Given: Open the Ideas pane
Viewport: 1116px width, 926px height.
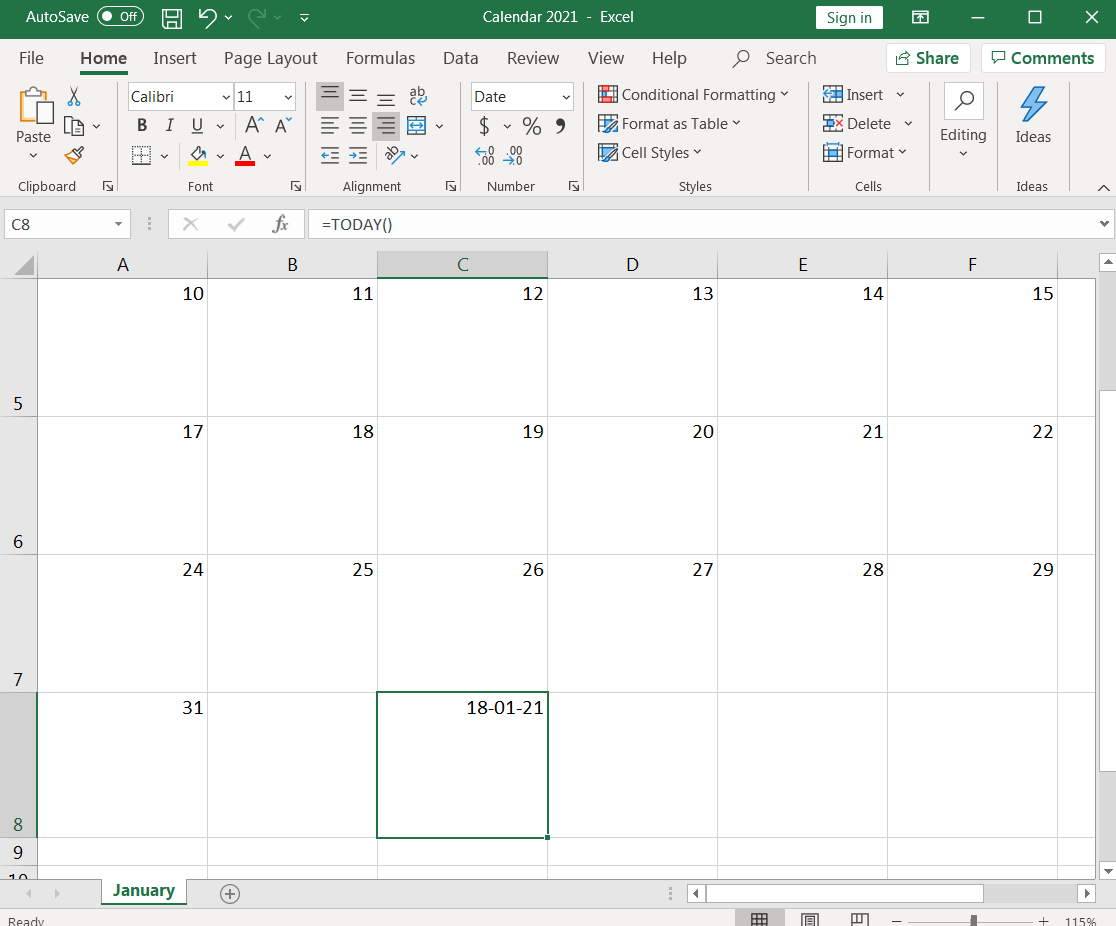Looking at the screenshot, I should pos(1032,117).
